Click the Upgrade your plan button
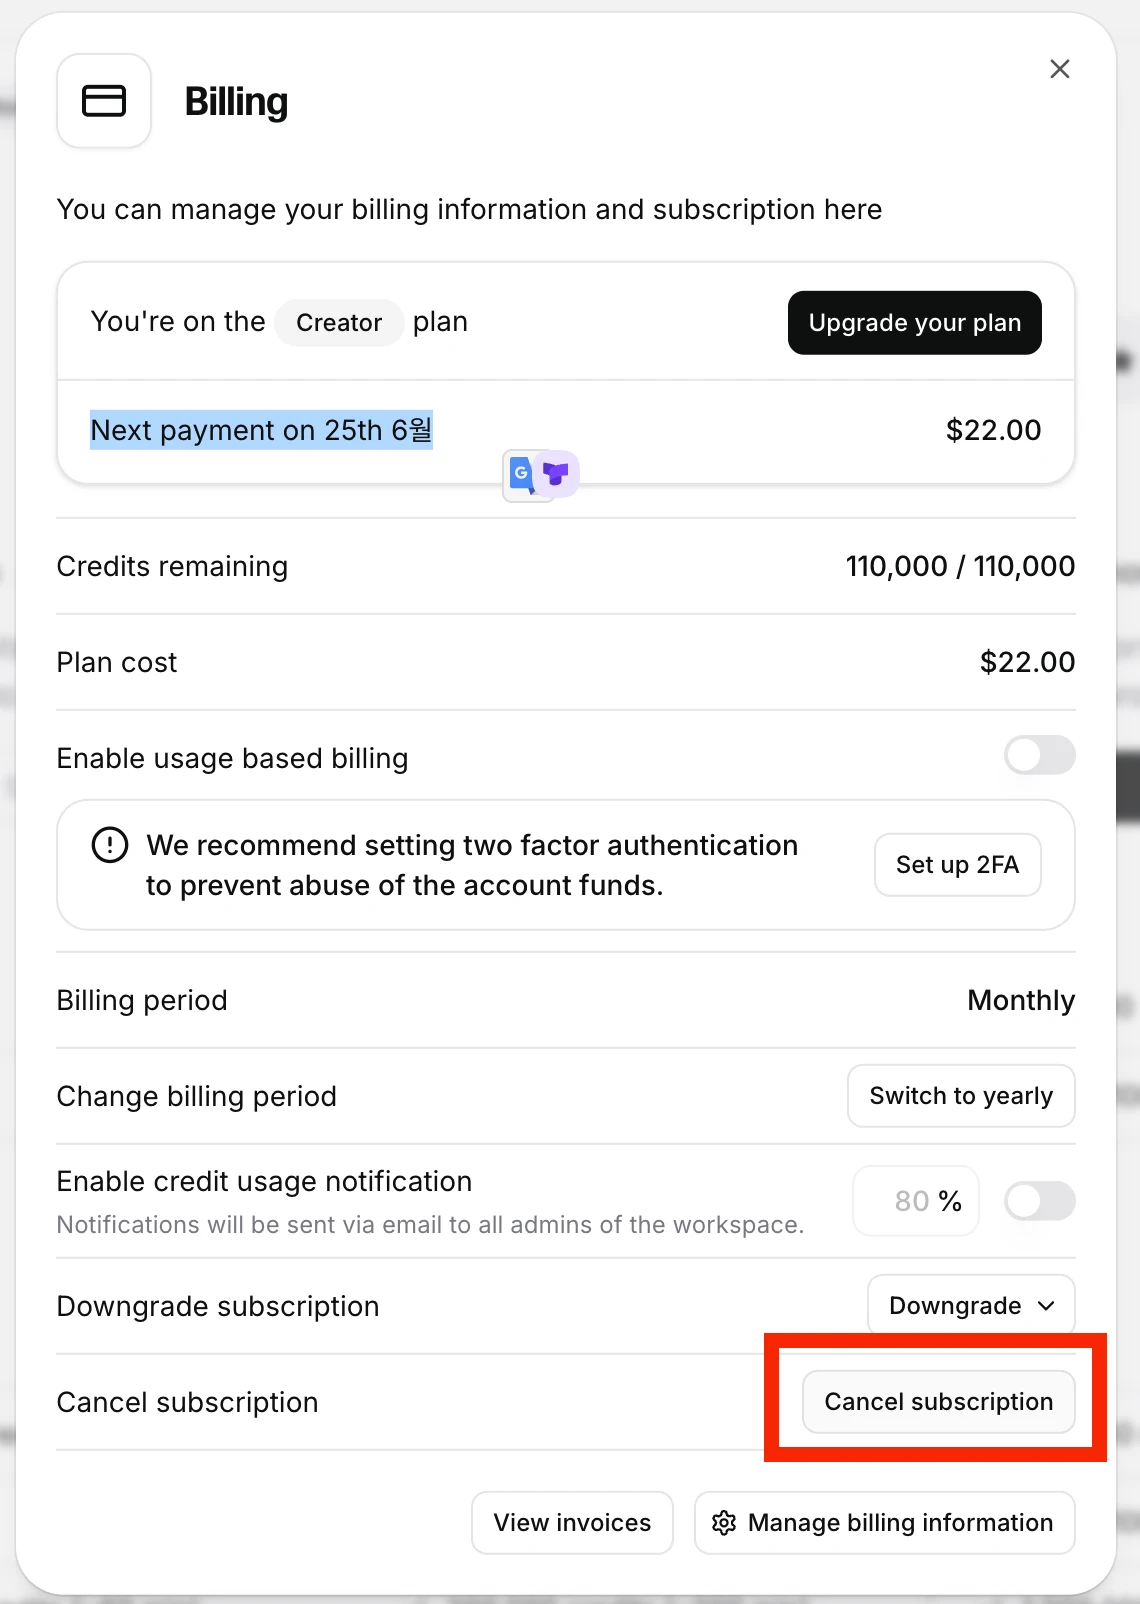 click(x=915, y=323)
